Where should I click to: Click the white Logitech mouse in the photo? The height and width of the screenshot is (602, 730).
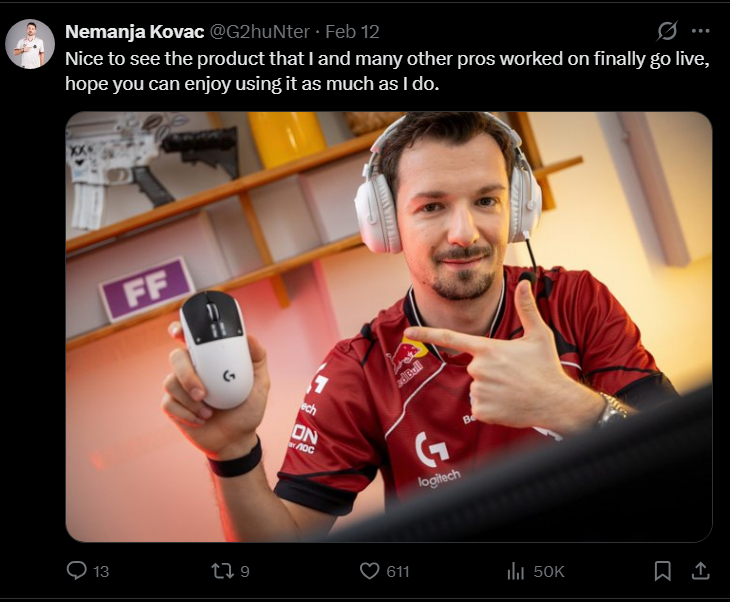[x=217, y=349]
